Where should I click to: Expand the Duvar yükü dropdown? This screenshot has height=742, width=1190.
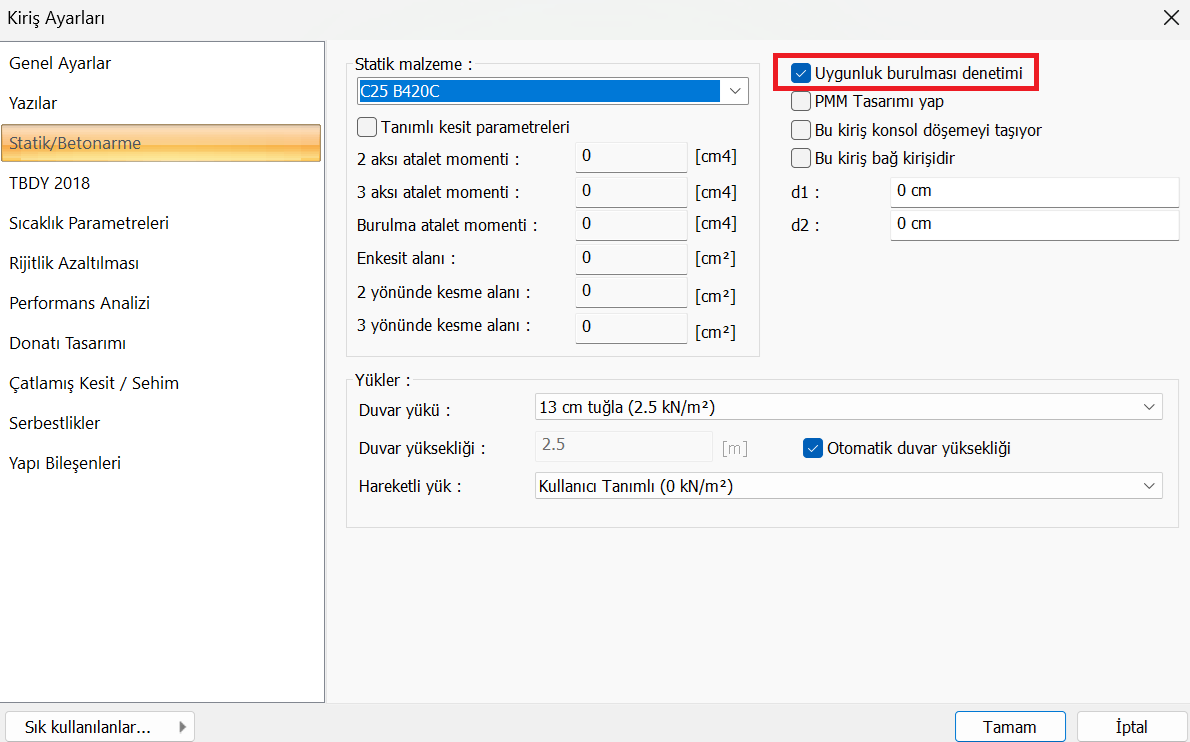coord(1147,407)
